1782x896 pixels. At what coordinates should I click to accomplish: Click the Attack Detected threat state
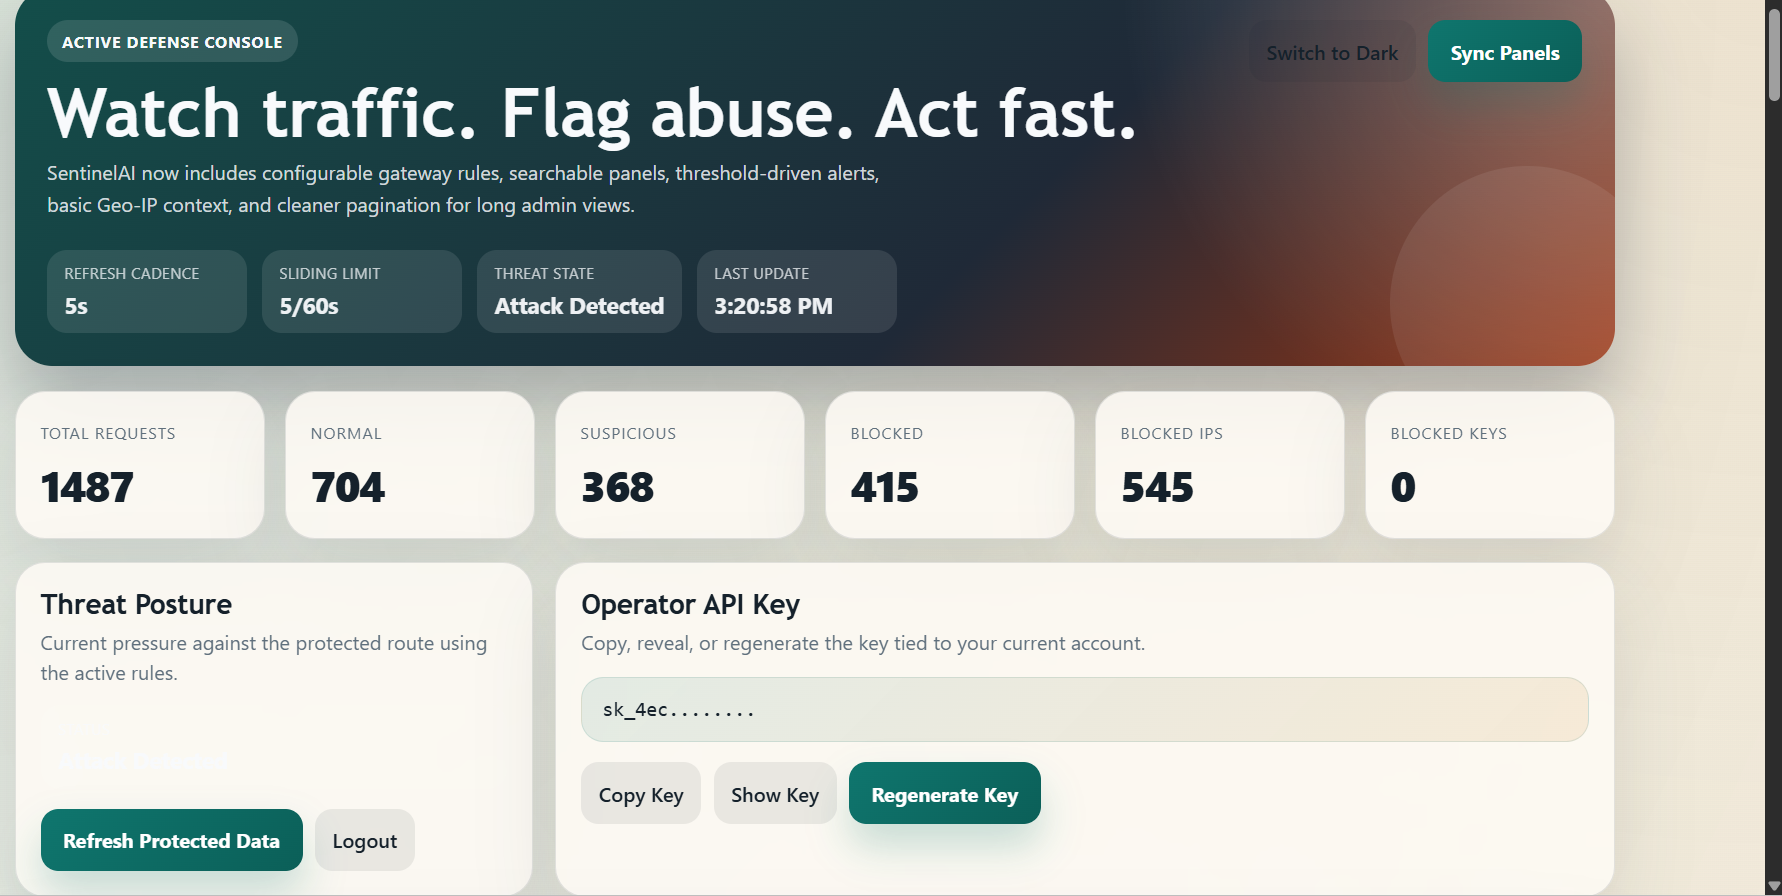(579, 306)
